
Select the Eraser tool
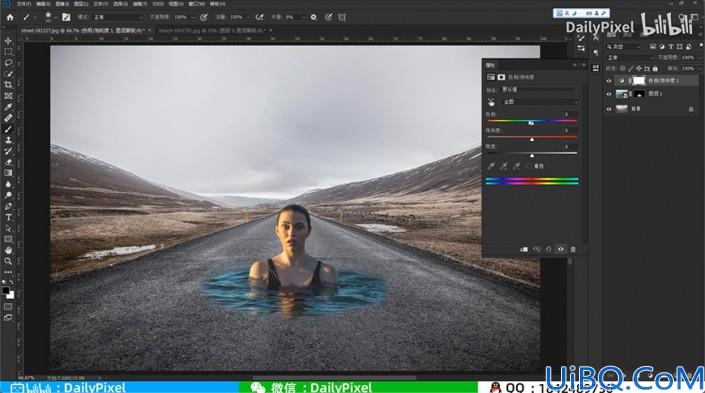pos(8,162)
